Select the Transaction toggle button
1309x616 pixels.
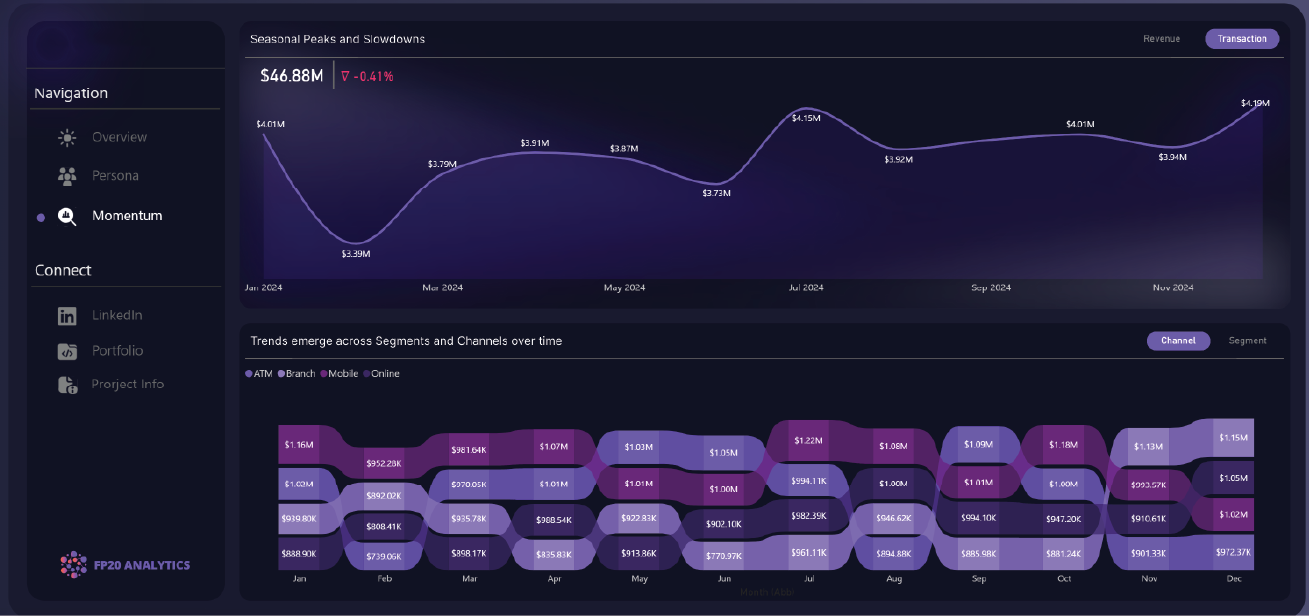pos(1242,39)
